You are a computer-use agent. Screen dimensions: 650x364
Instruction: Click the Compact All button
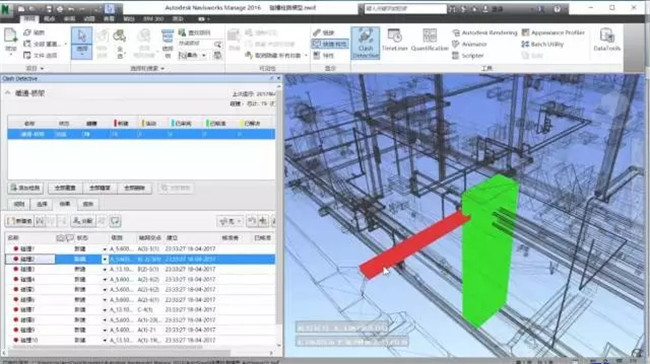[x=99, y=188]
